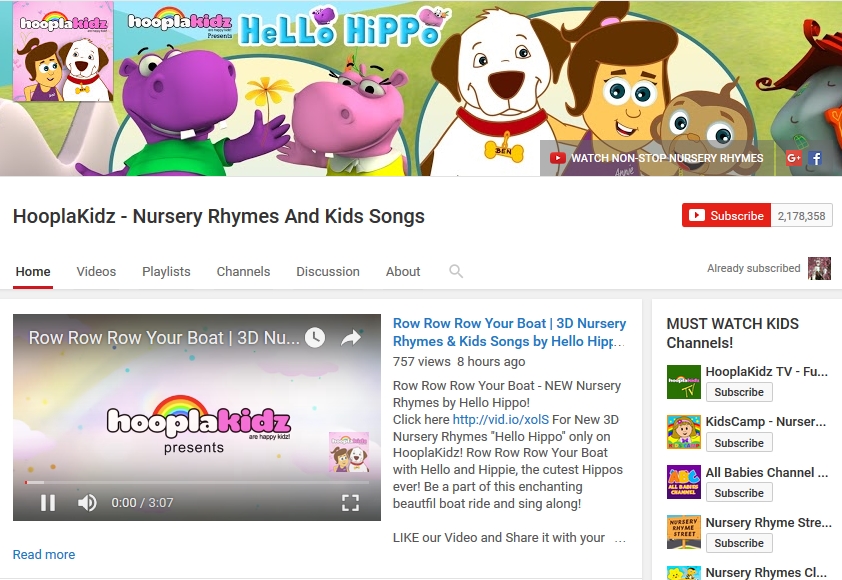Image resolution: width=842 pixels, height=580 pixels.
Task: Click the Watch Later clock icon
Action: 315,337
